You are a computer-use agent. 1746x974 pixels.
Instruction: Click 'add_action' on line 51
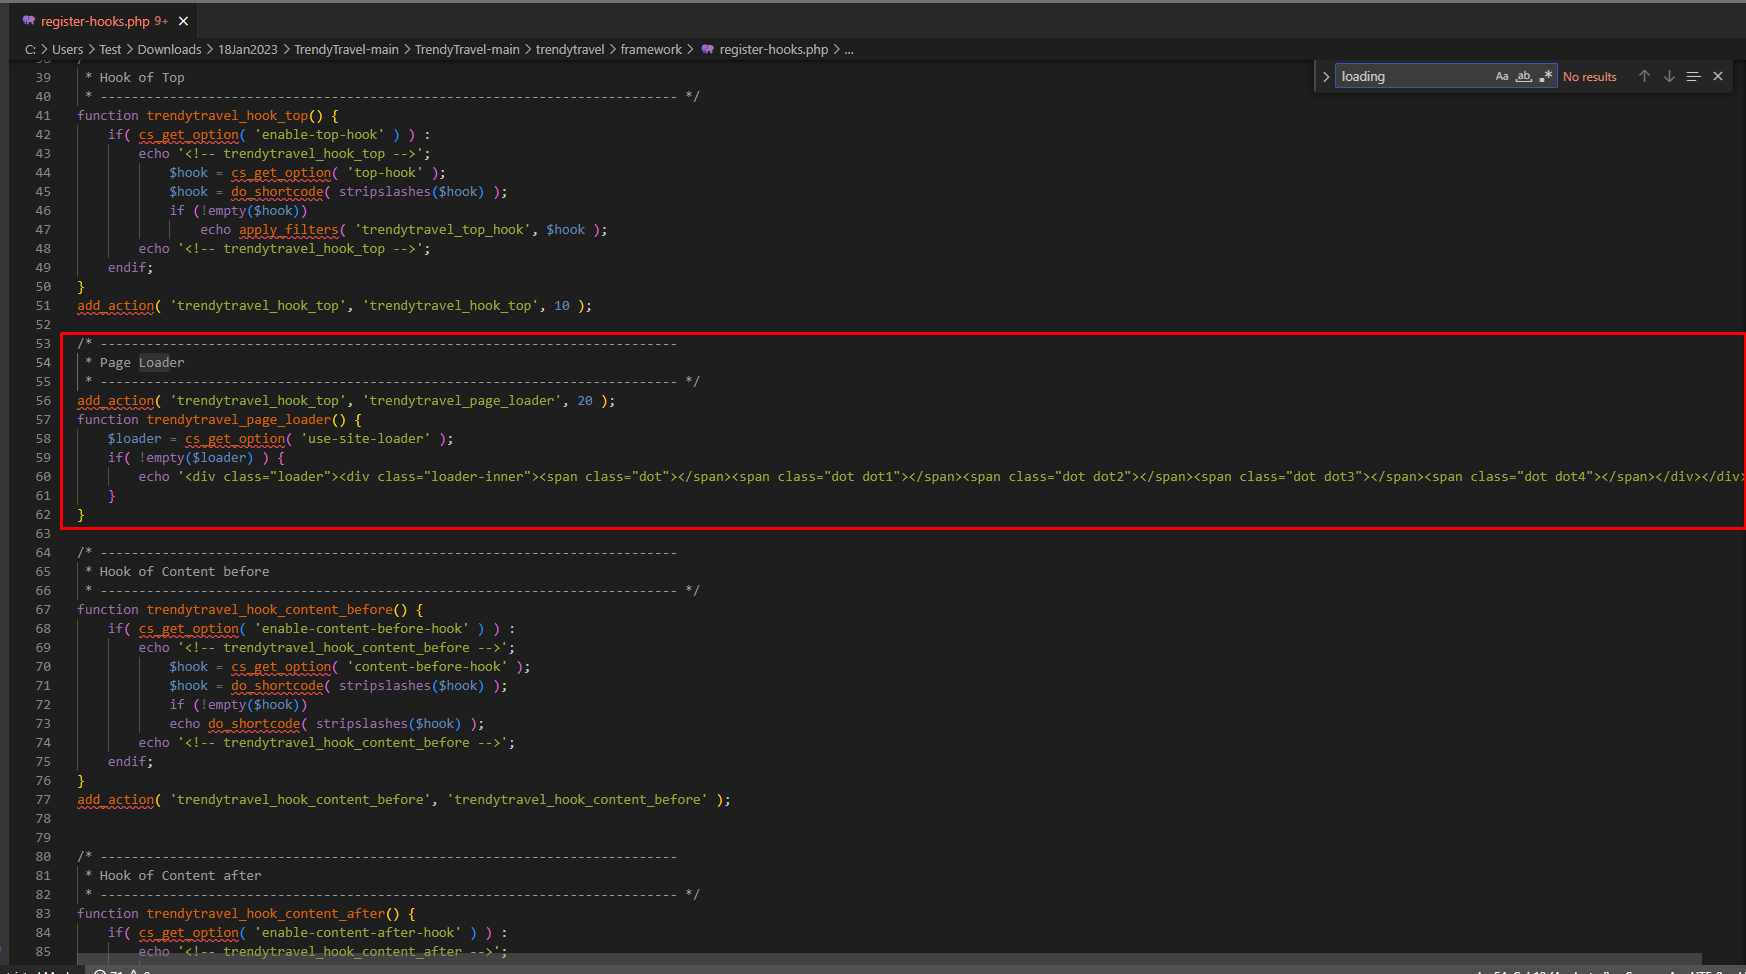115,305
